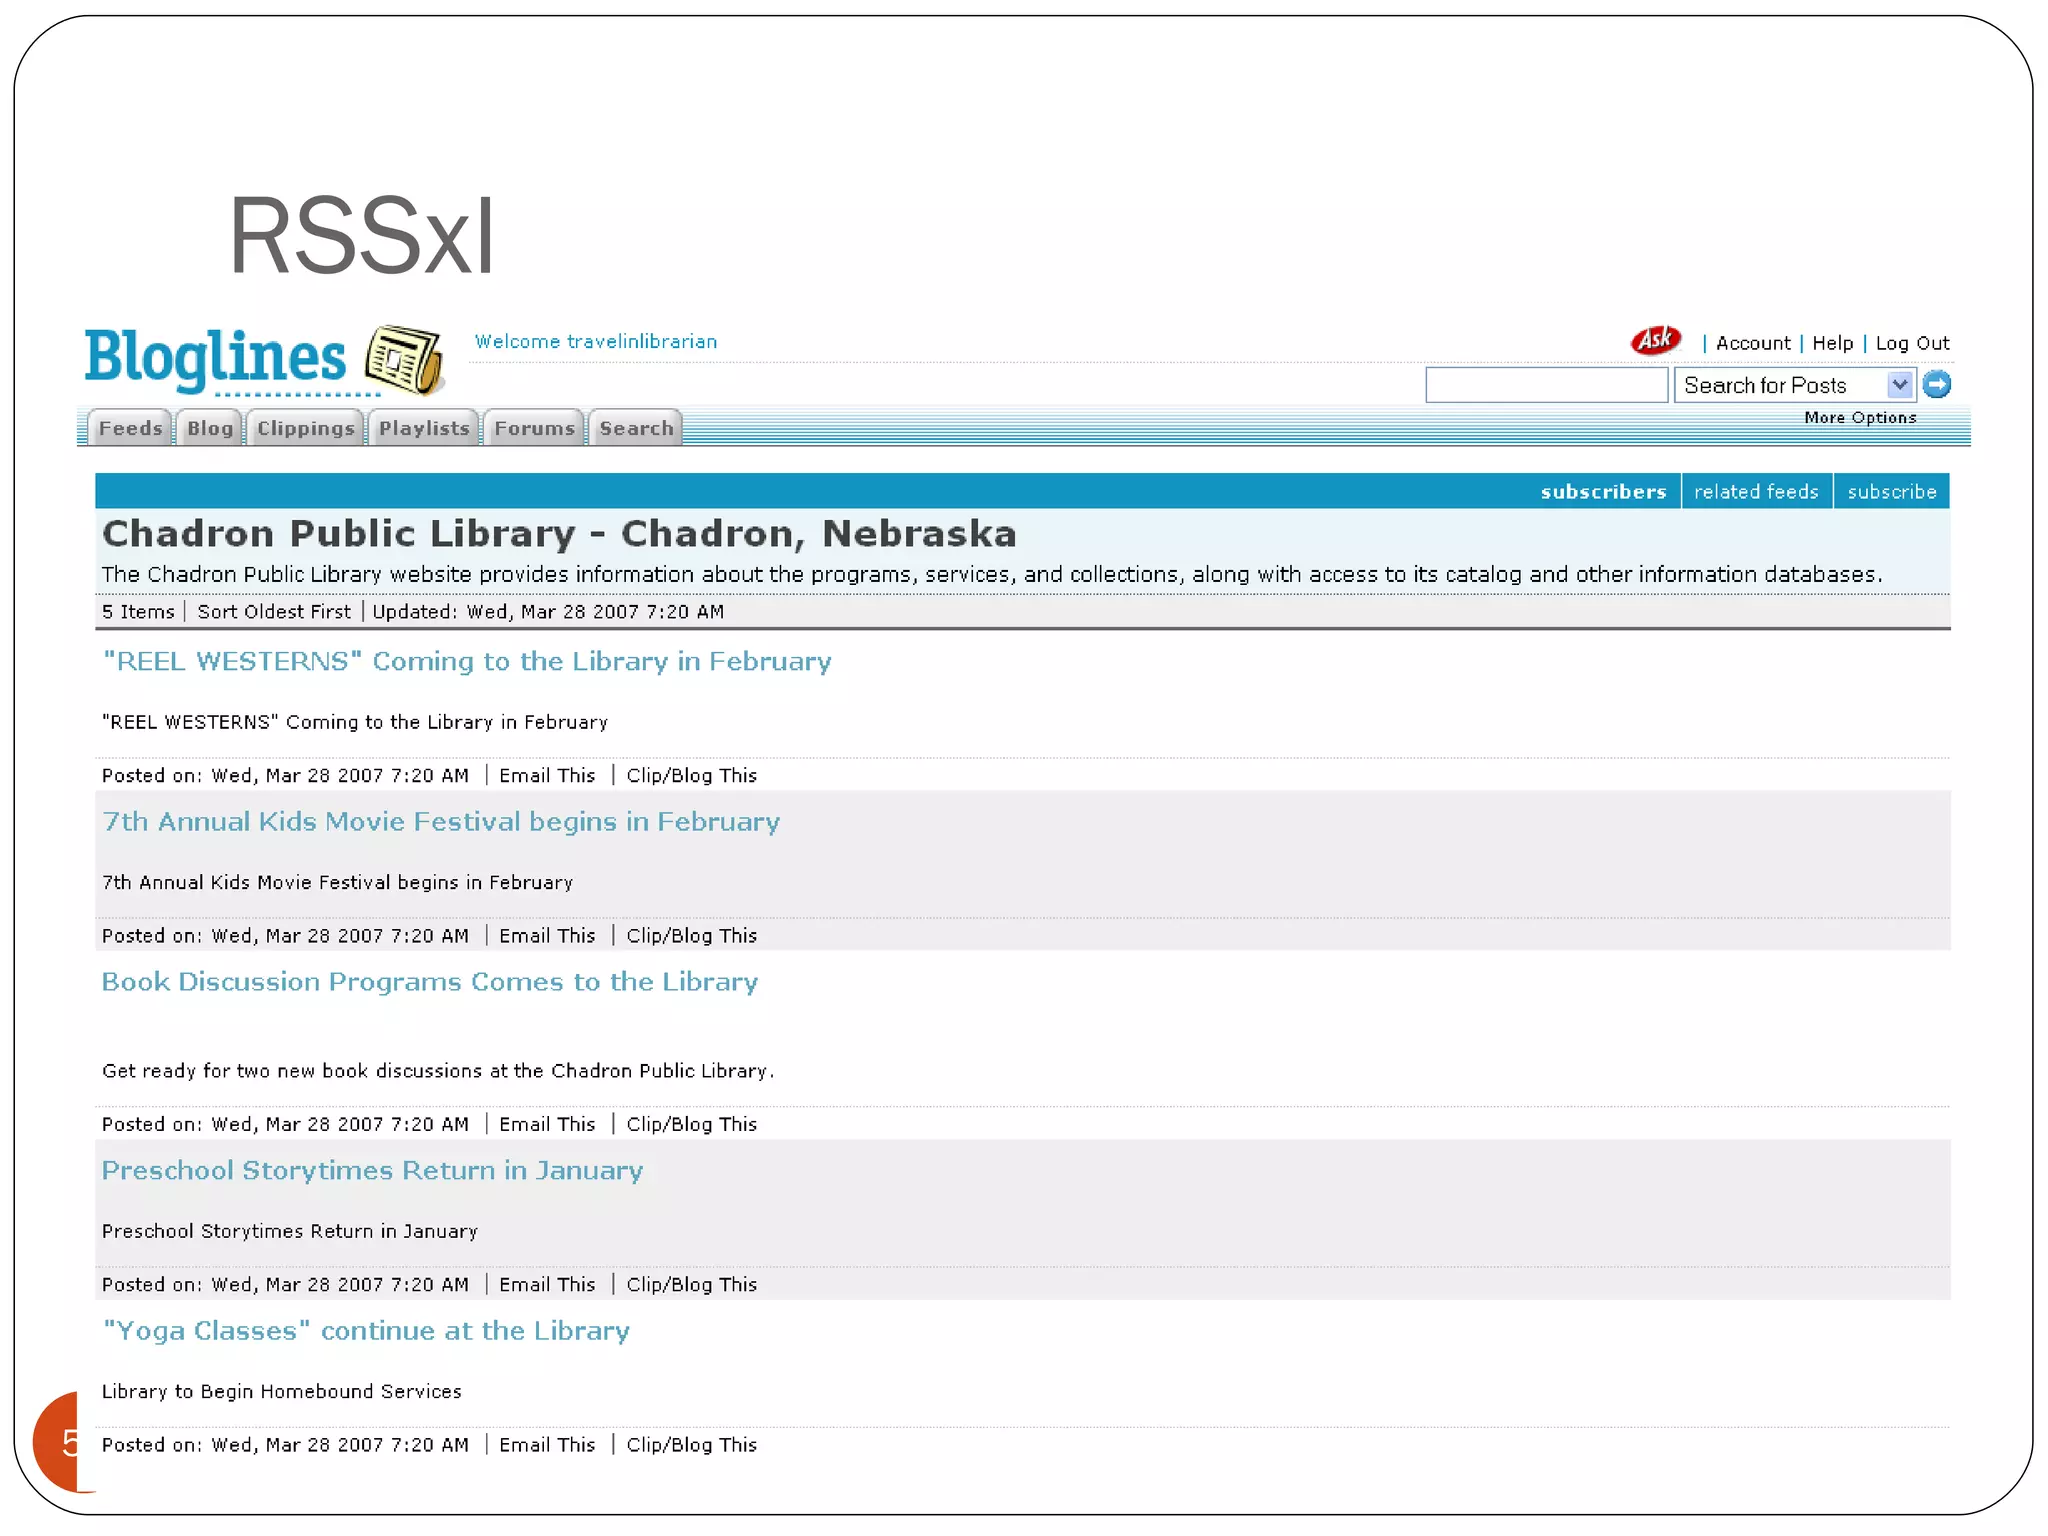Click Email This under Preschool Storytimes

[x=547, y=1285]
